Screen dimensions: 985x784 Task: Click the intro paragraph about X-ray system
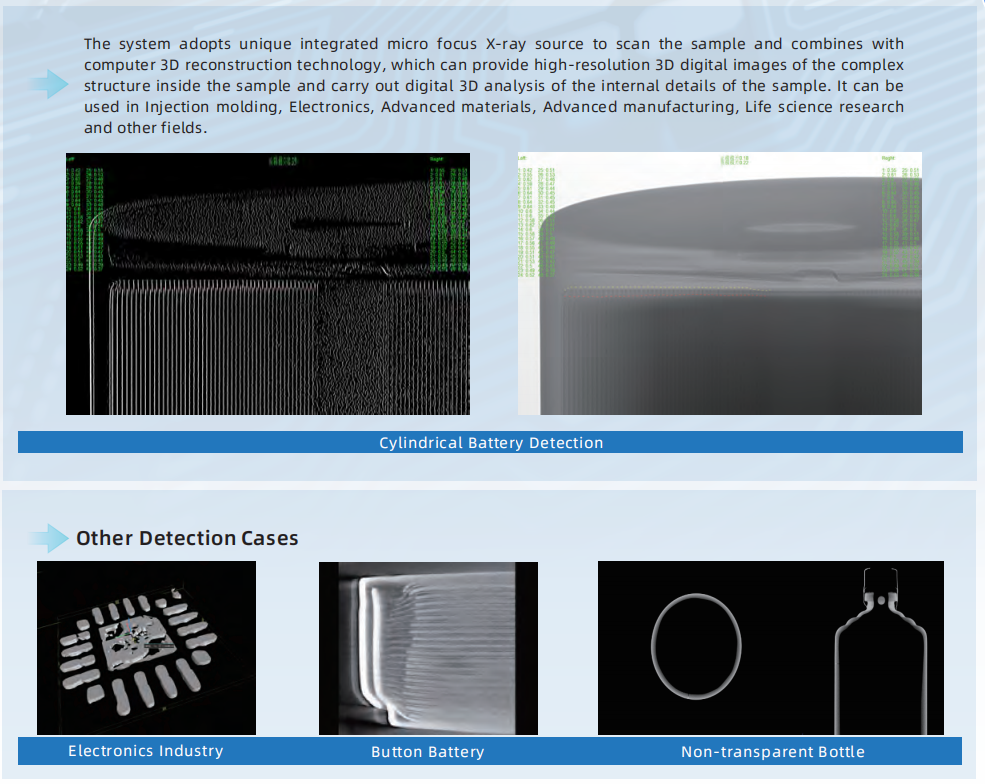coord(494,86)
